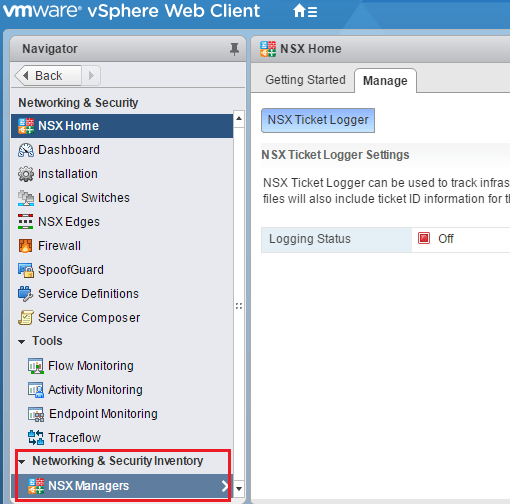Select the Manage tab
Screen dimensions: 510x504
385,81
